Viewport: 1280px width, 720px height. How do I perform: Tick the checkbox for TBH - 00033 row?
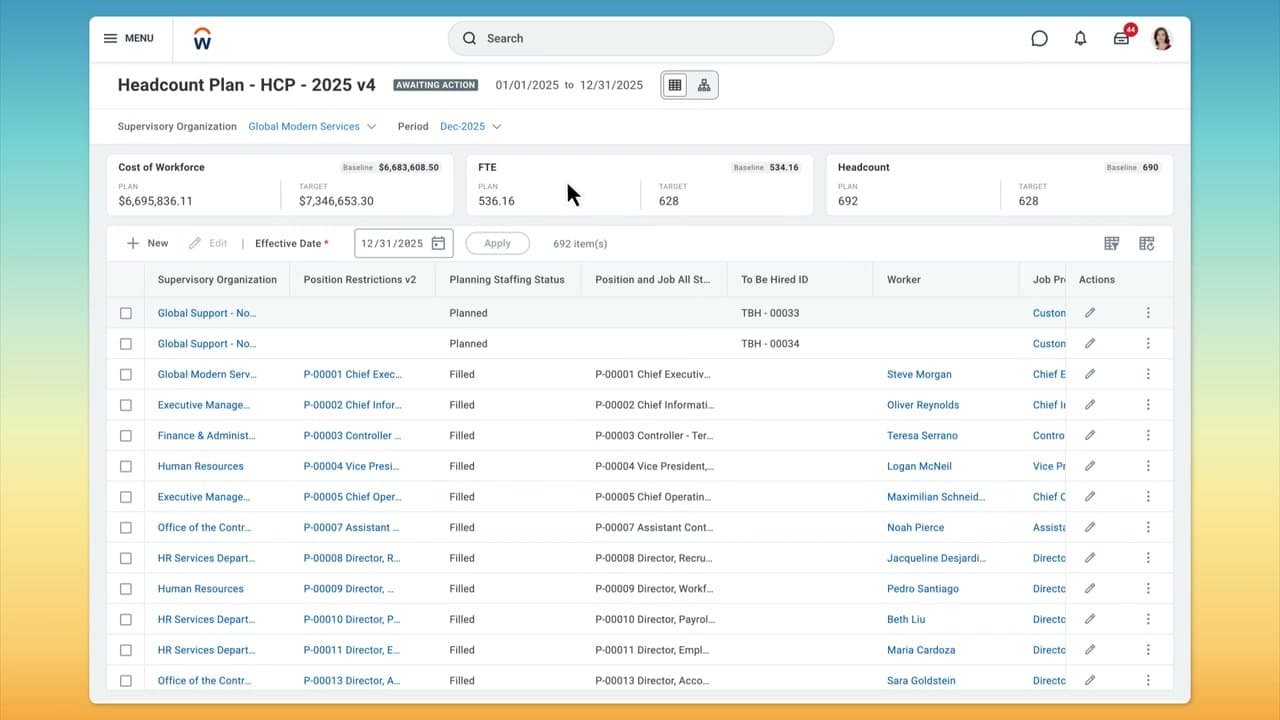tap(126, 313)
